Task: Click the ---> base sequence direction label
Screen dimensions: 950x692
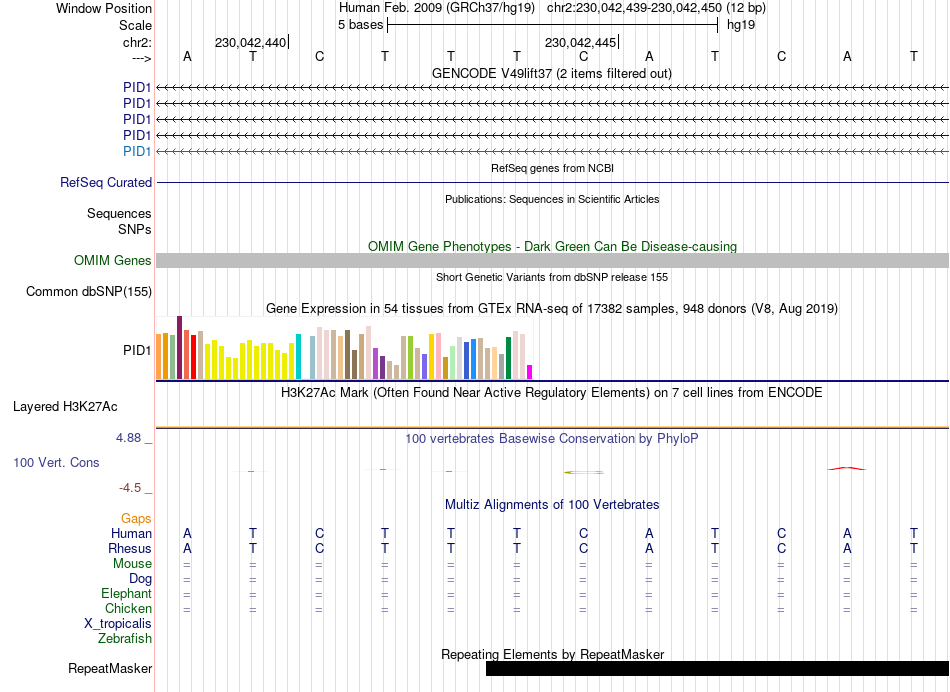Action: coord(141,58)
